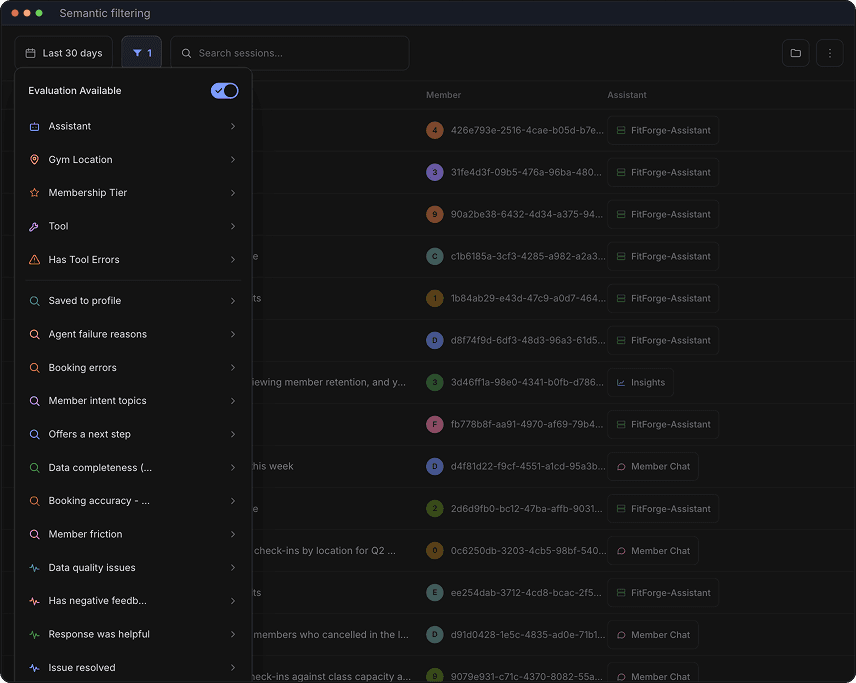This screenshot has height=683, width=856.
Task: Click the Issue resolved pulse icon
Action: point(34,668)
